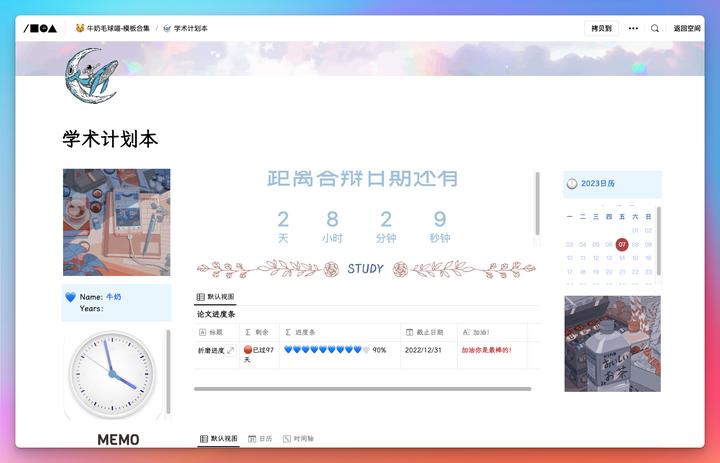Switch to the 时间轴 view tab
Screen dimensions: 720x463
298,439
